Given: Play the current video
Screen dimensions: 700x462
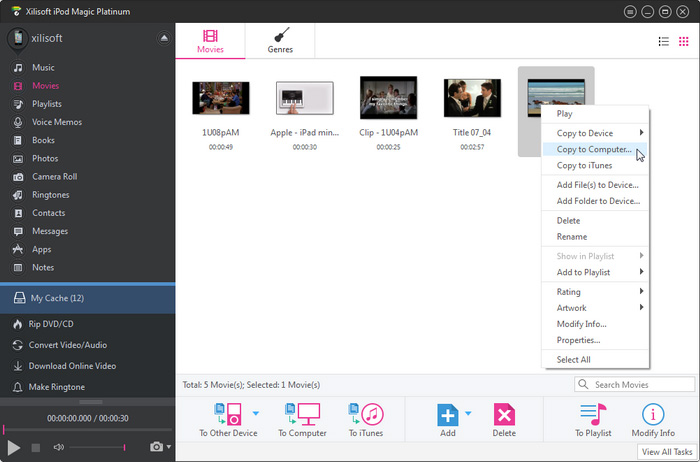Looking at the screenshot, I should pyautogui.click(x=13, y=447).
